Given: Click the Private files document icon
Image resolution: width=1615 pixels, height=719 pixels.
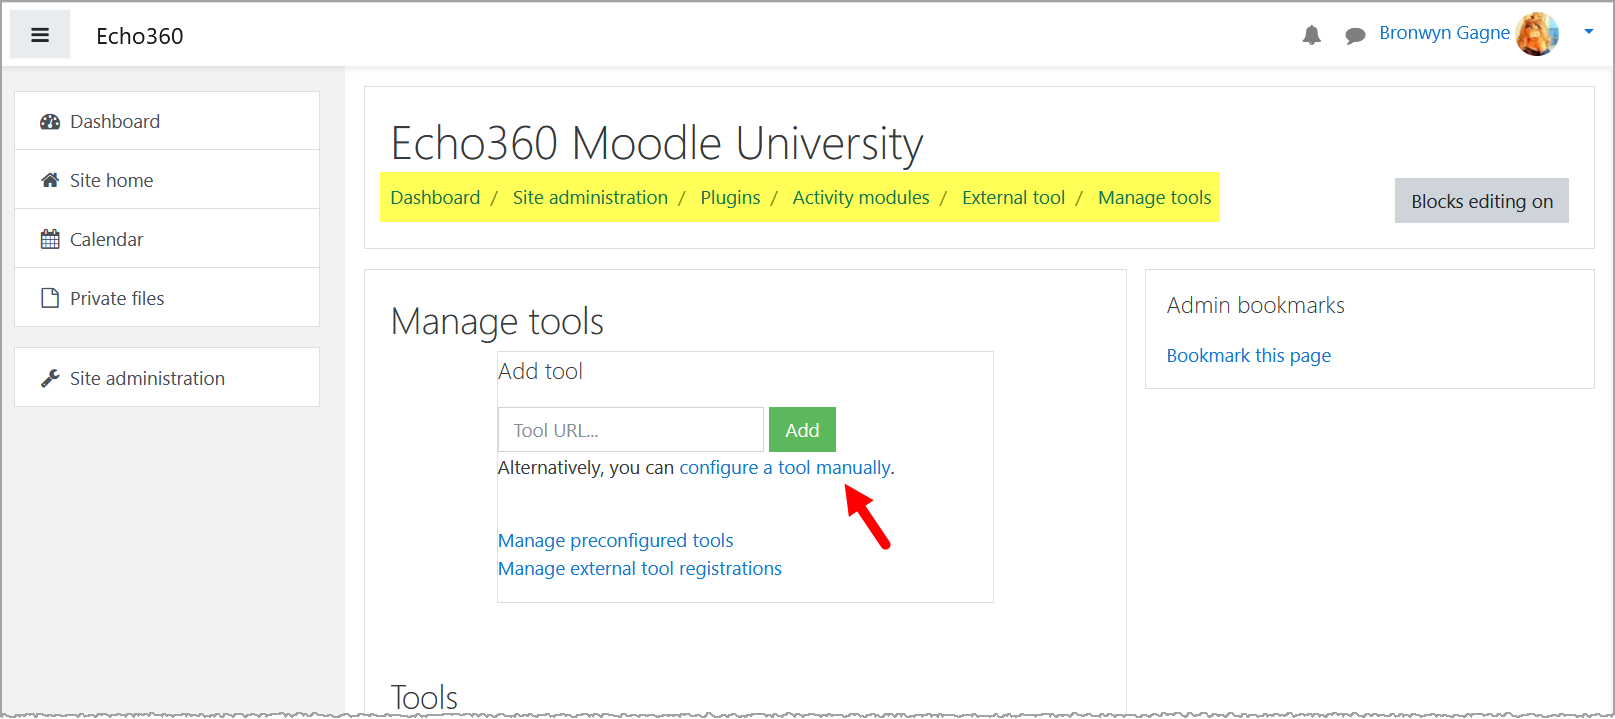Looking at the screenshot, I should [x=50, y=298].
